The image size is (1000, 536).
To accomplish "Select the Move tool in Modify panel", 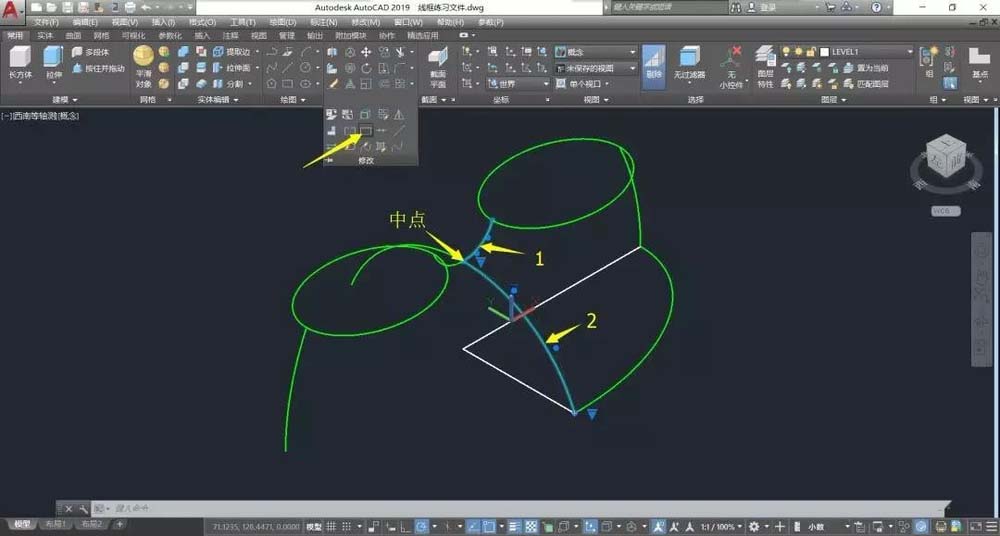I will click(x=366, y=52).
